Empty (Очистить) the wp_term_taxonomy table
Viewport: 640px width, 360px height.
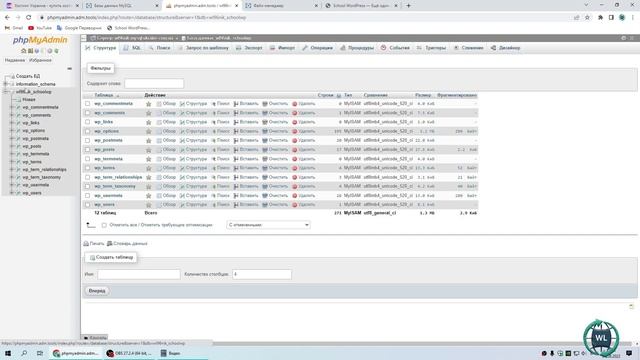tap(275, 187)
